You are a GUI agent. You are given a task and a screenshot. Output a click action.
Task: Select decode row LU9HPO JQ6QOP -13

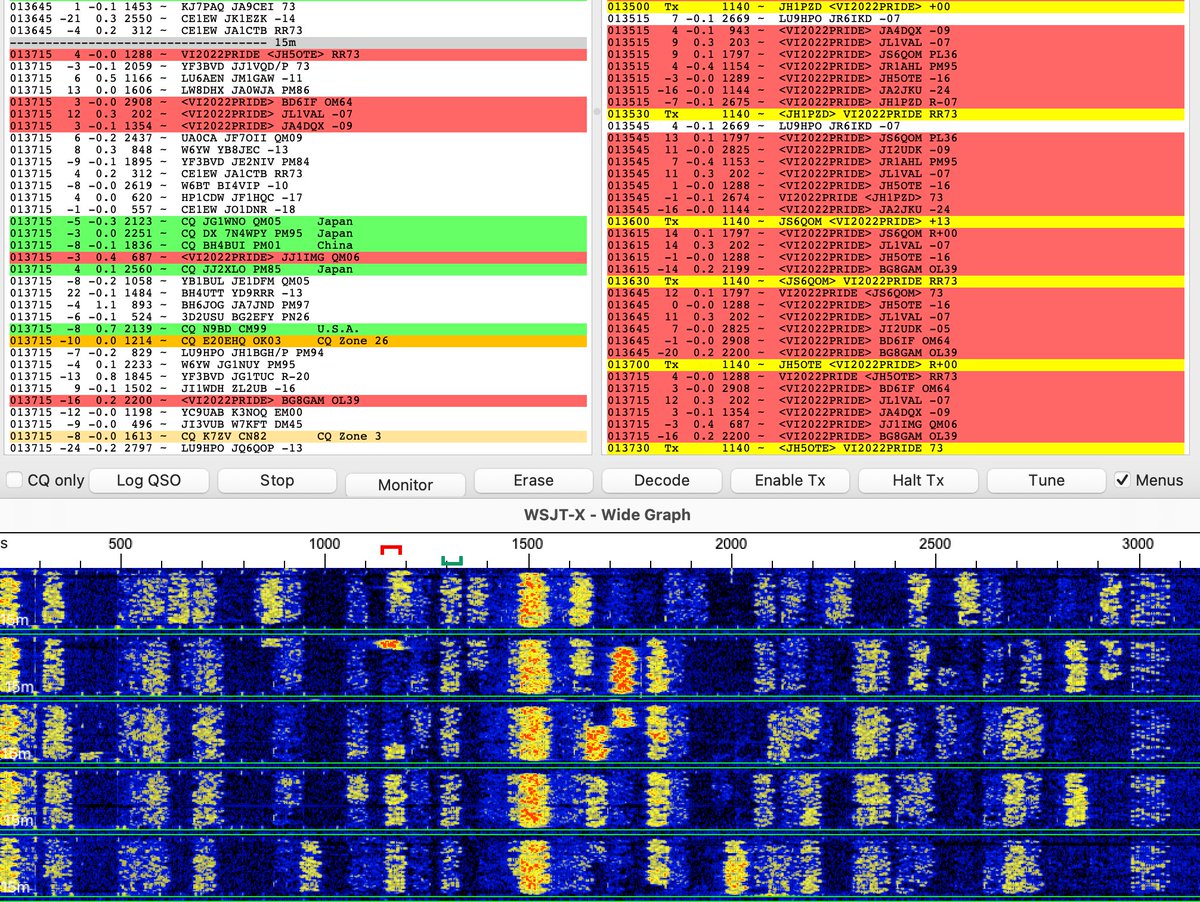coord(296,448)
